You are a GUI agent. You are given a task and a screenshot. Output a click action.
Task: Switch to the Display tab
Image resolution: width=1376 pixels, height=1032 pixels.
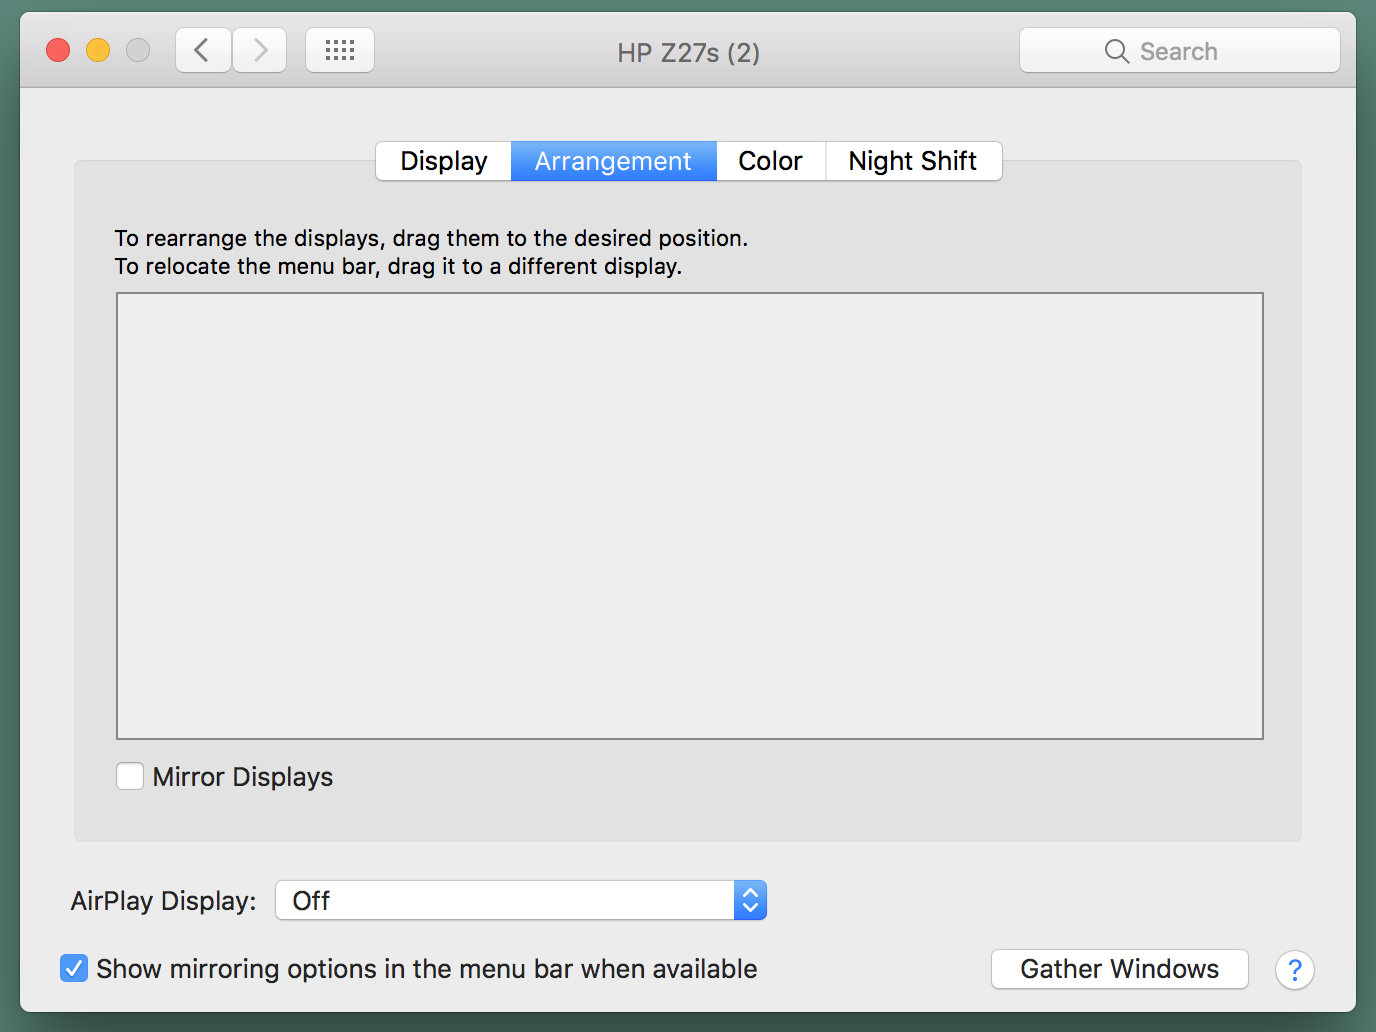pyautogui.click(x=443, y=161)
